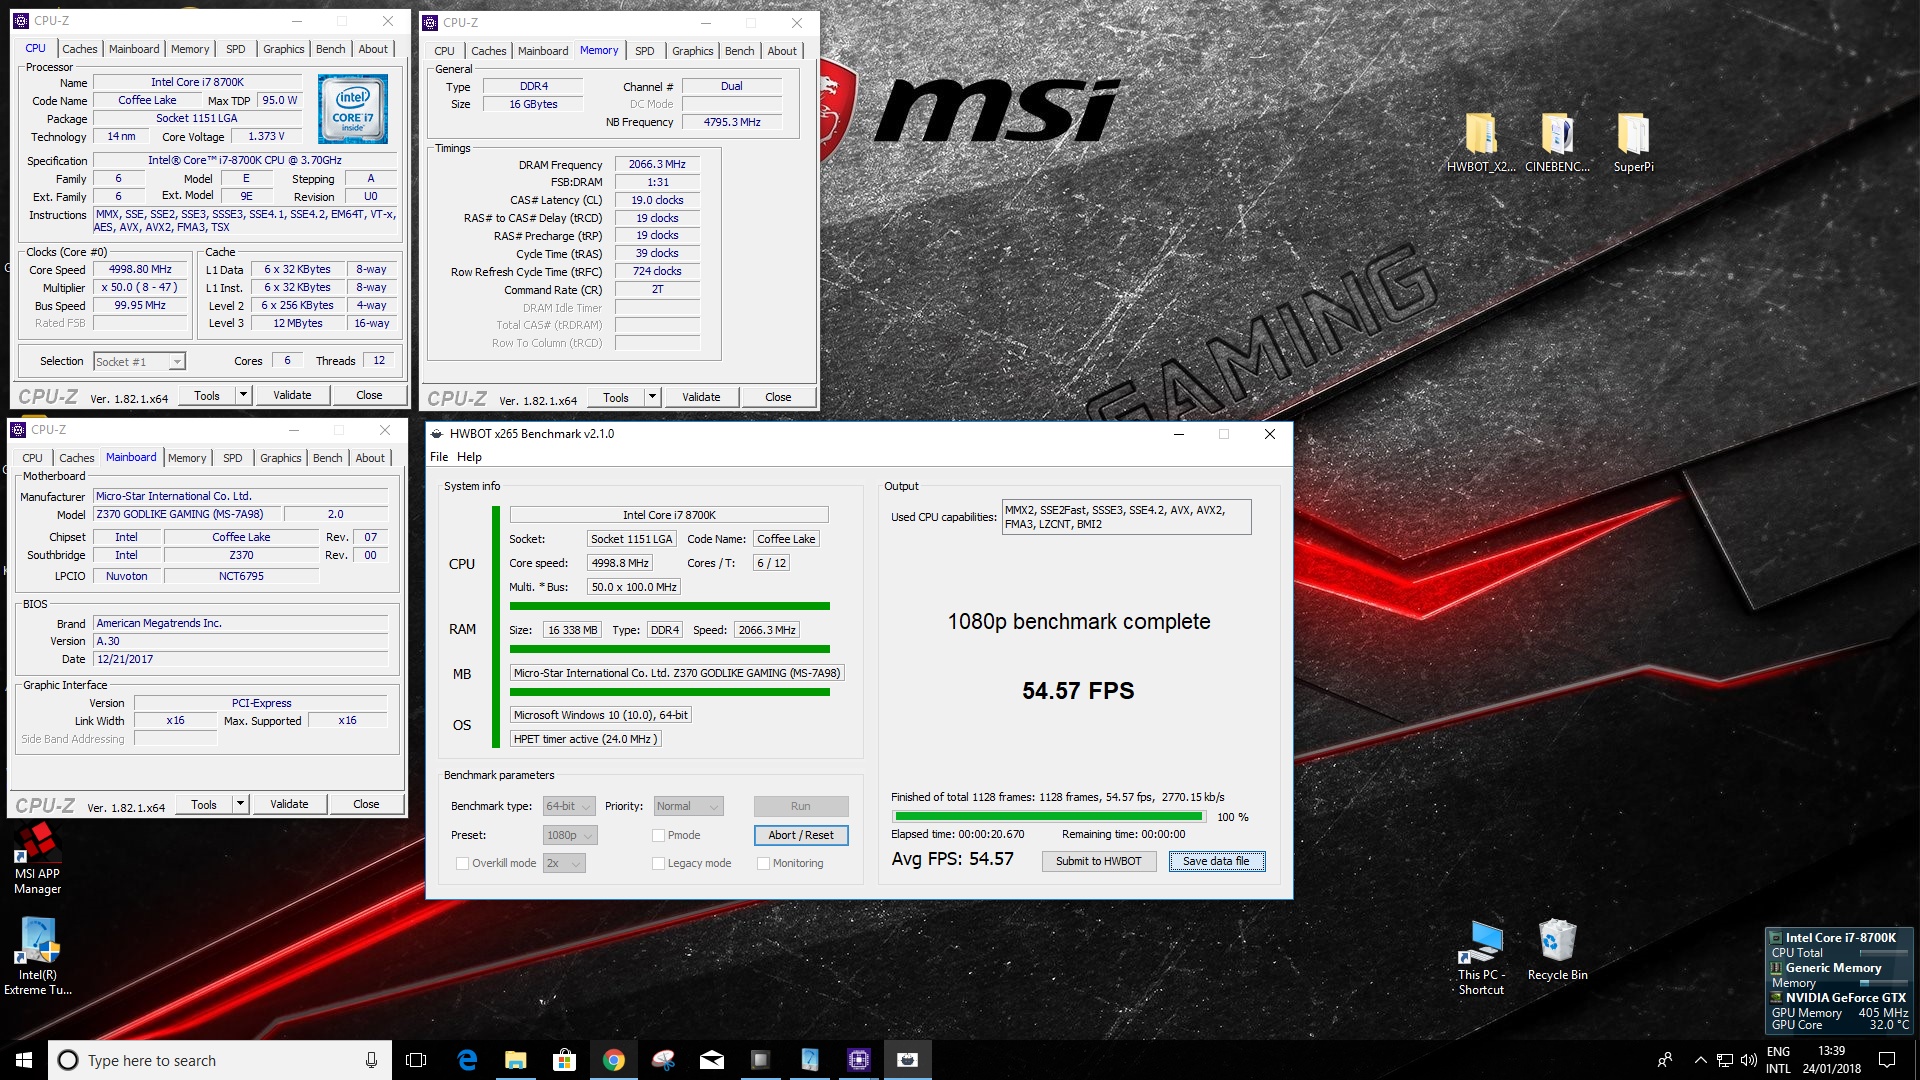Viewport: 1920px width, 1080px height.
Task: Open the Overkill 2x multiplier dropdown
Action: coord(564,863)
